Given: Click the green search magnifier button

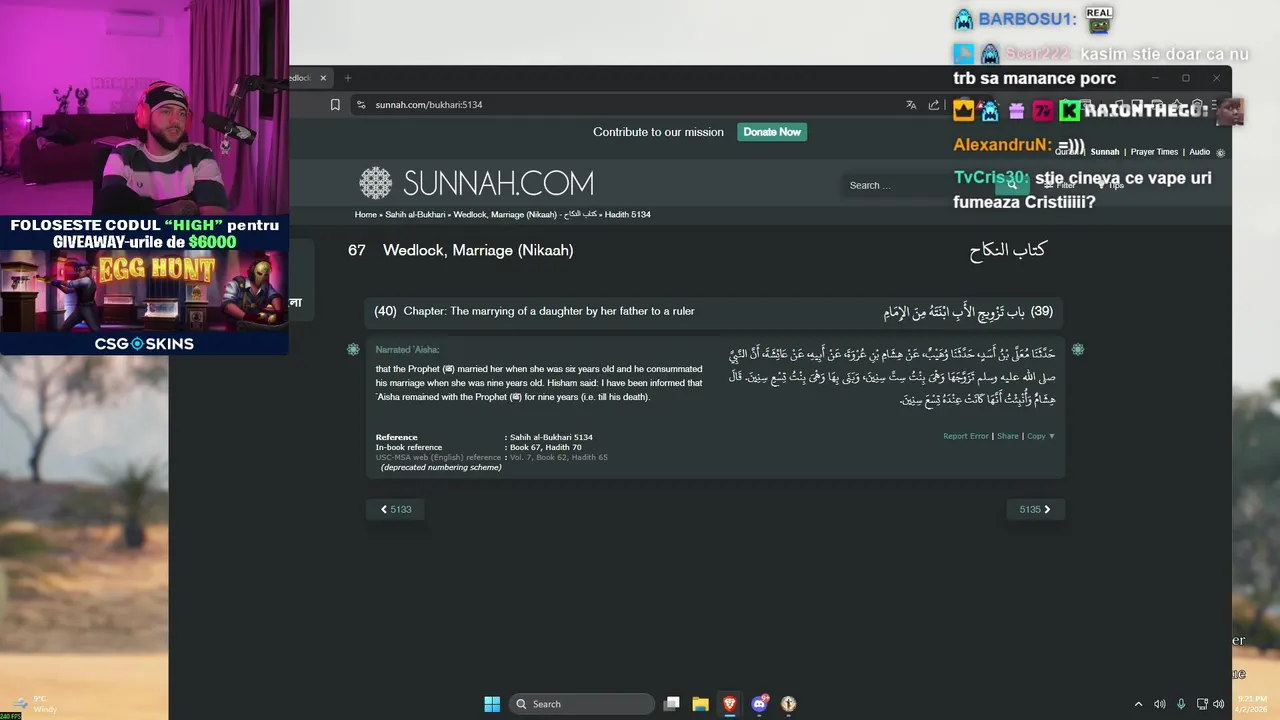Looking at the screenshot, I should click(x=1012, y=185).
